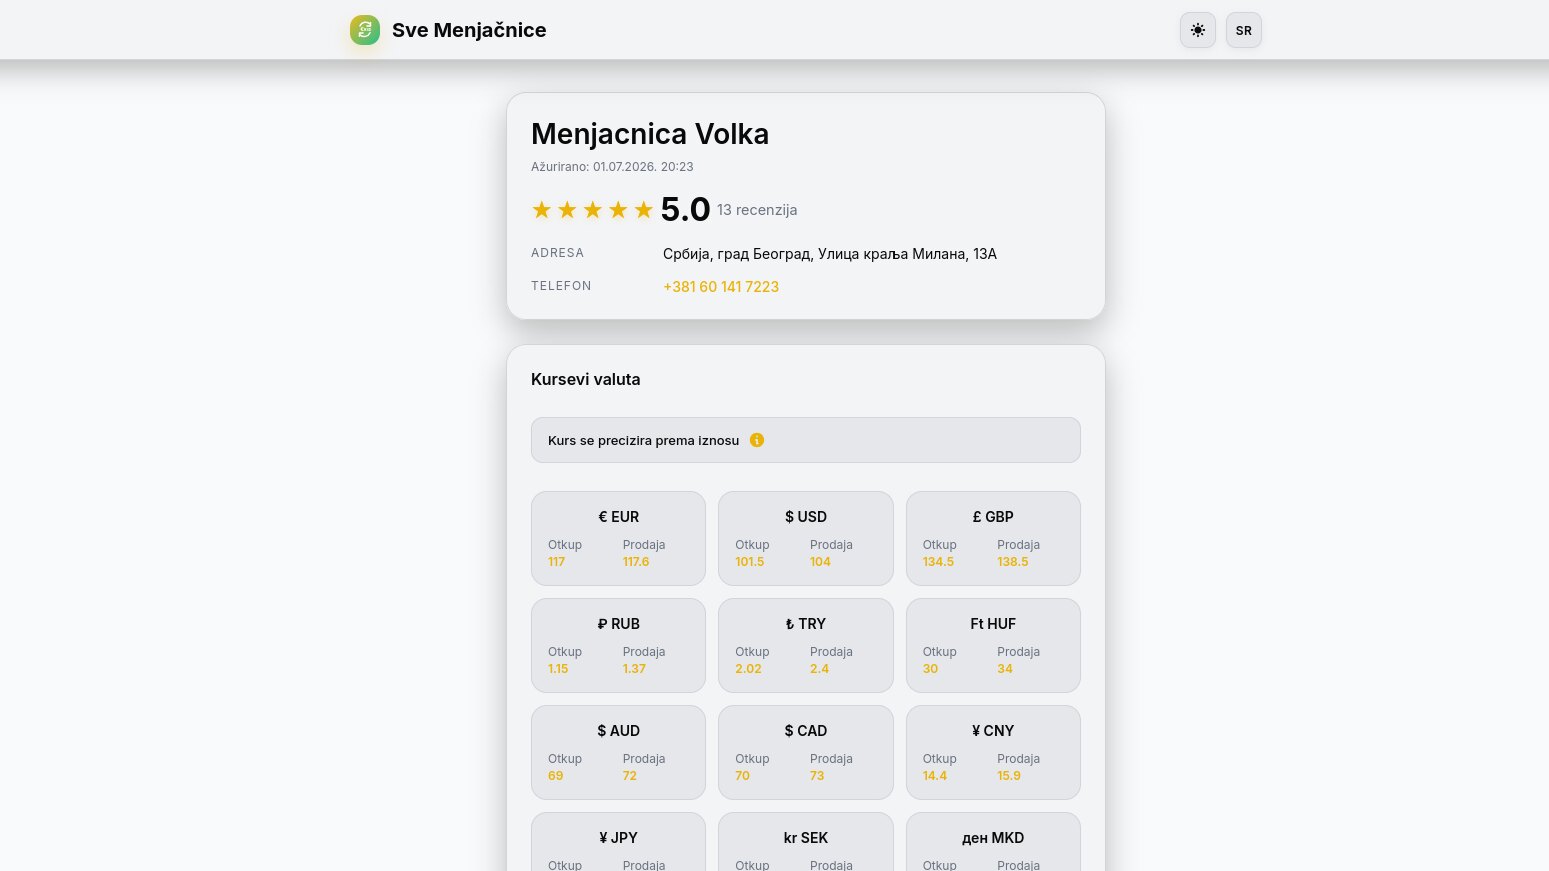Select the USD currency card
This screenshot has height=871, width=1549.
tap(806, 538)
